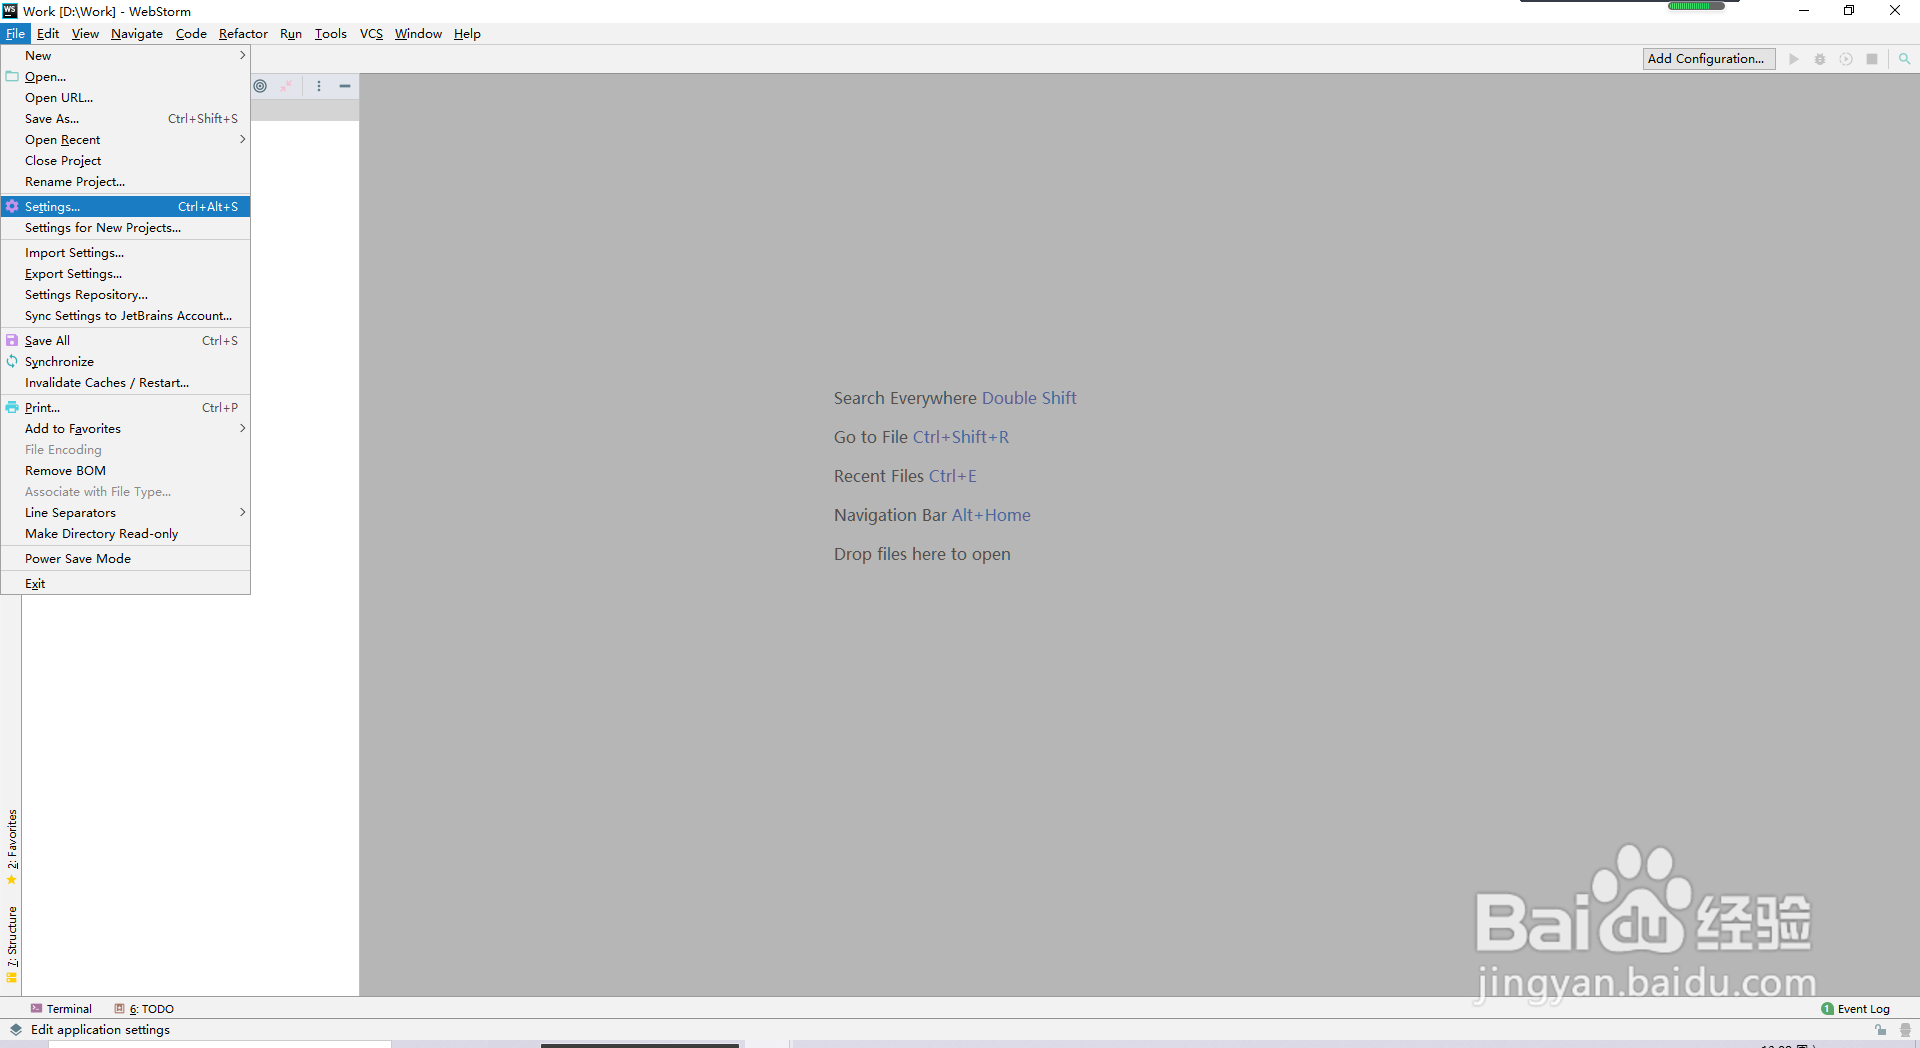This screenshot has width=1920, height=1048.
Task: Open the Edit menu
Action: point(48,34)
